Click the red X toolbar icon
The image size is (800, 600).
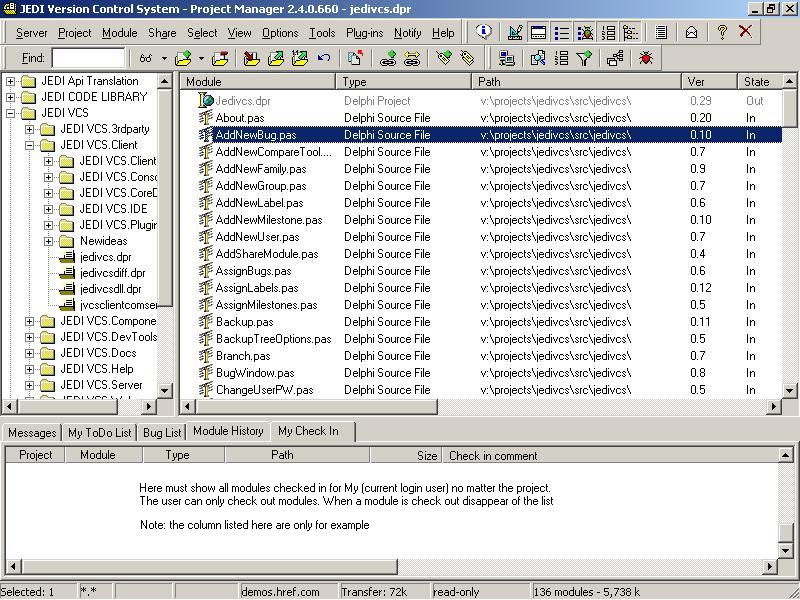[745, 32]
